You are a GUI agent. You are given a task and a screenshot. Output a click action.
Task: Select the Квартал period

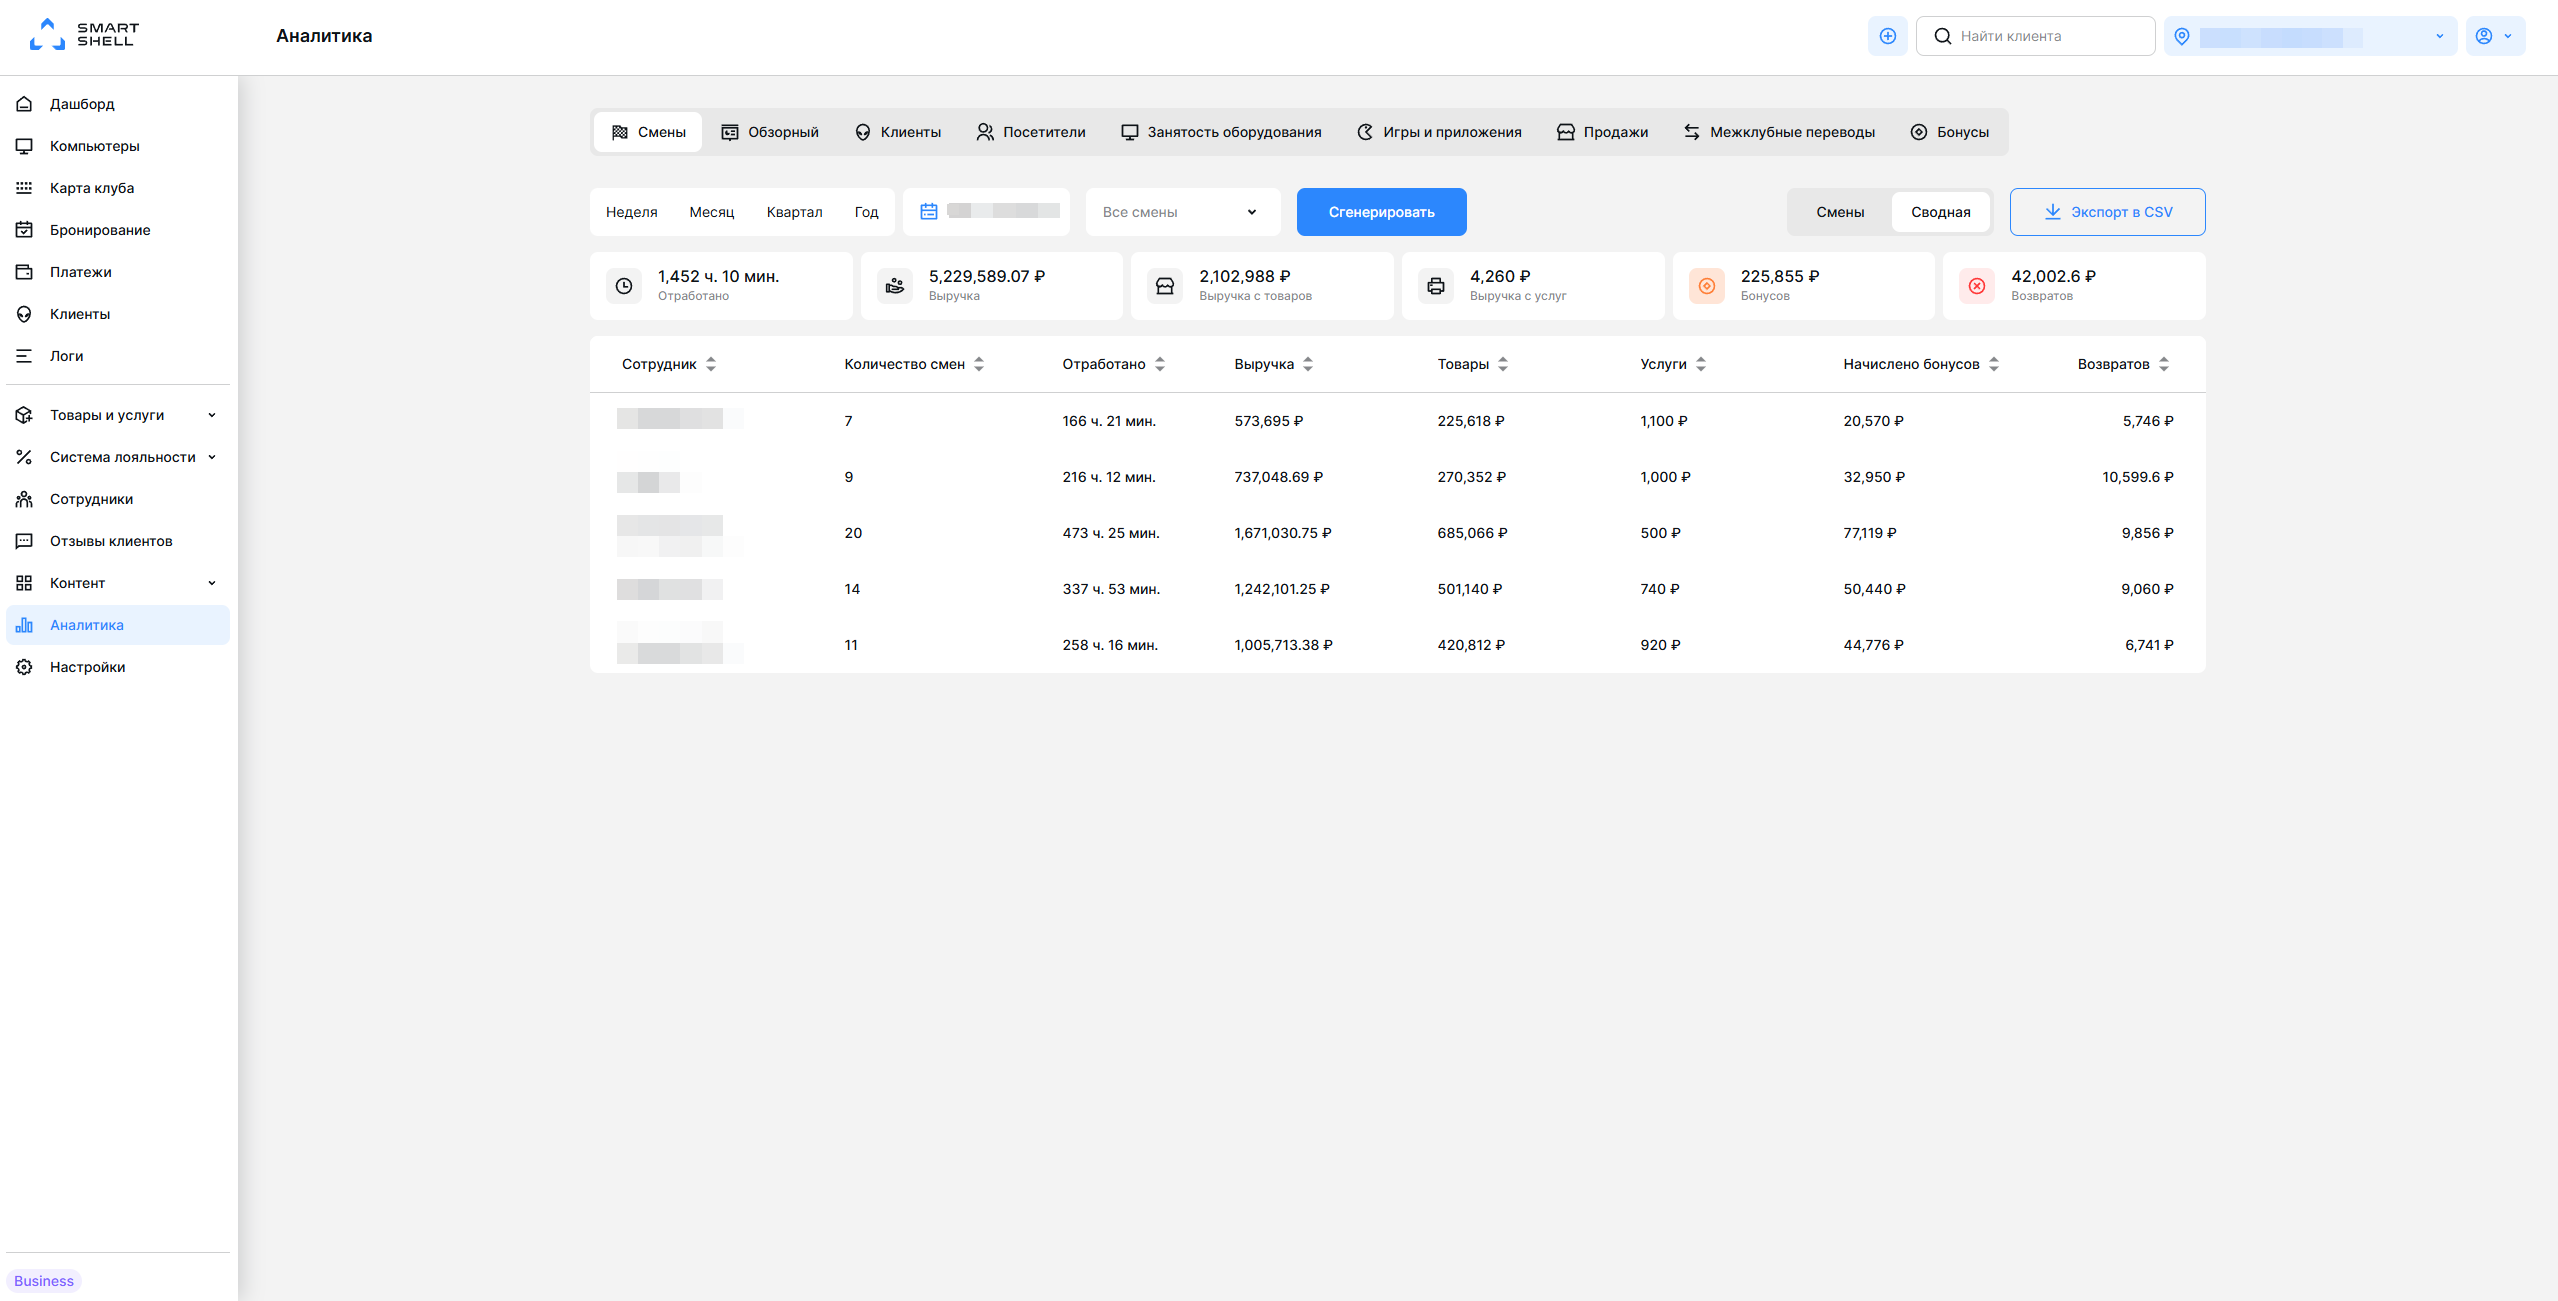pos(794,212)
